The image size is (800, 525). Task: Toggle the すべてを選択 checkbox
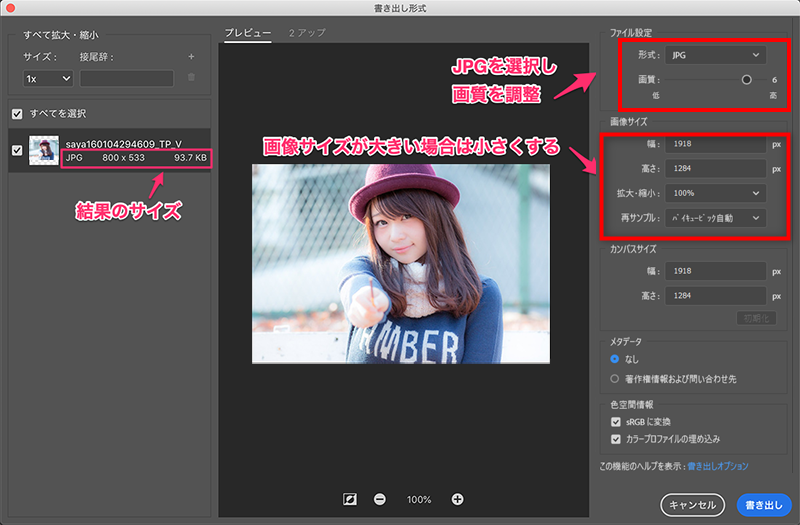[17, 113]
